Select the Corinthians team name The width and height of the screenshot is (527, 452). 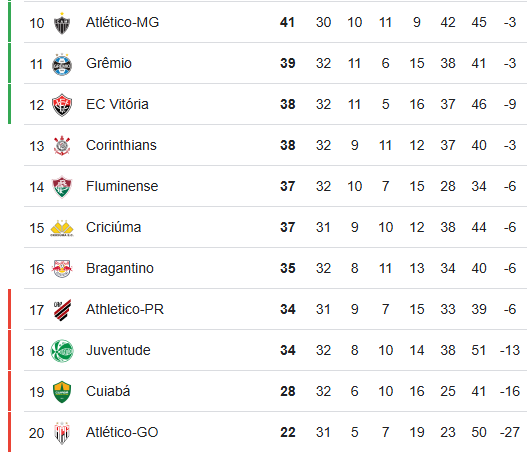(x=121, y=146)
